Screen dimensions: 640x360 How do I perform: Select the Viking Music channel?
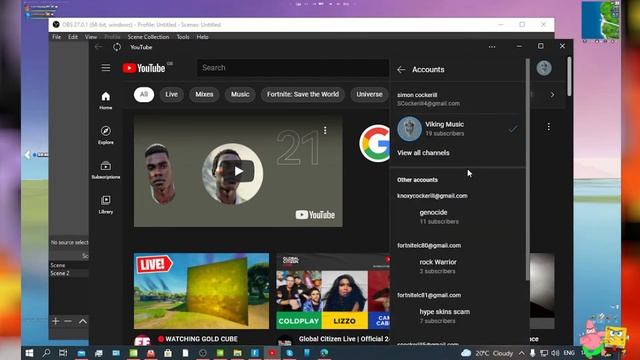458,129
